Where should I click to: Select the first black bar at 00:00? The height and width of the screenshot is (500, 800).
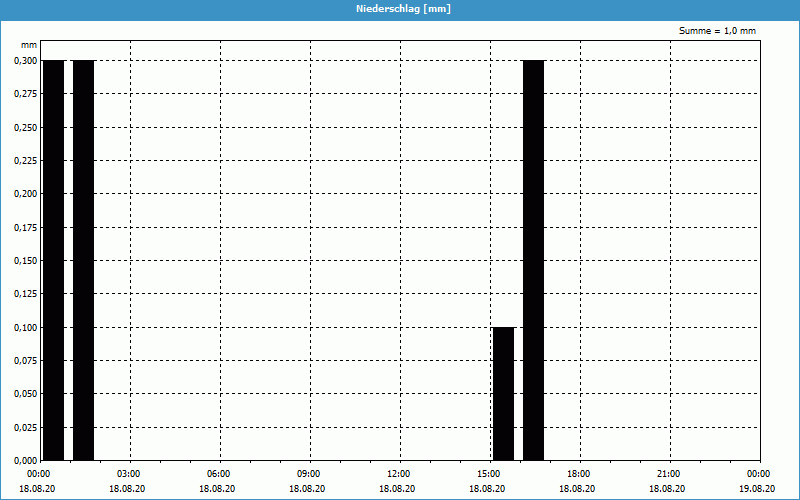coord(53,260)
